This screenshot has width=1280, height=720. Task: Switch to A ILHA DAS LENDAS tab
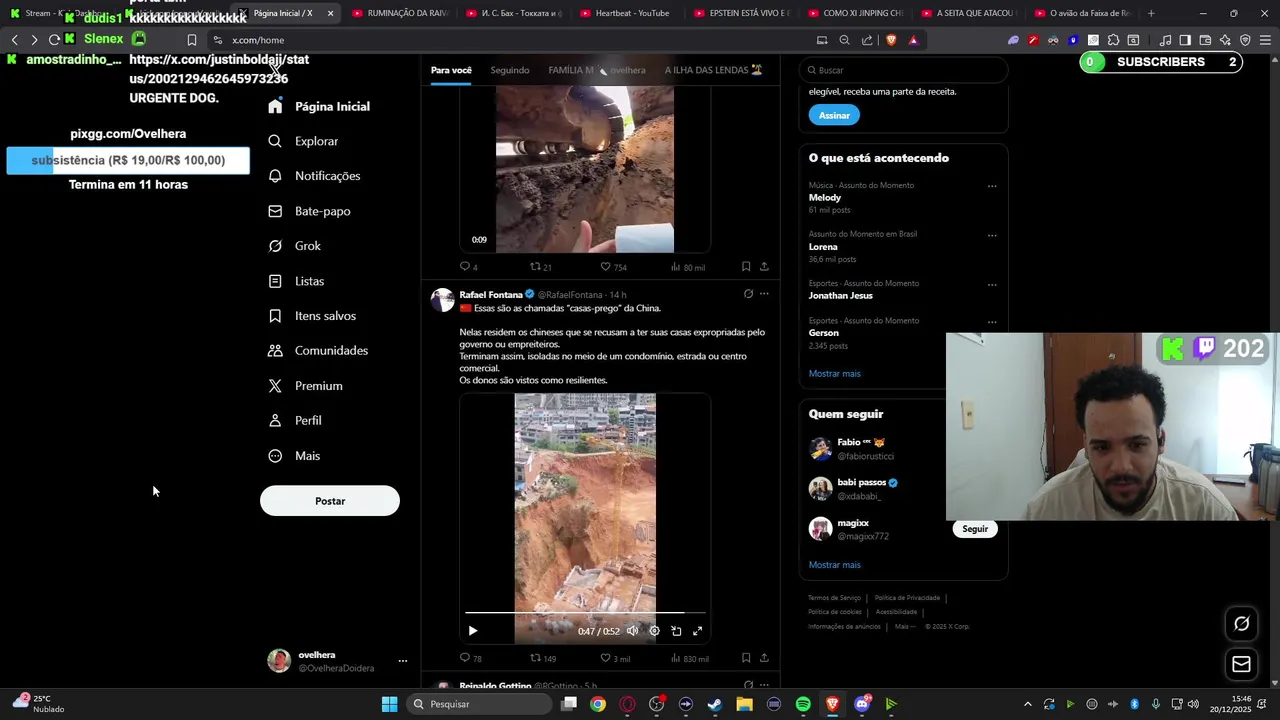pos(714,70)
